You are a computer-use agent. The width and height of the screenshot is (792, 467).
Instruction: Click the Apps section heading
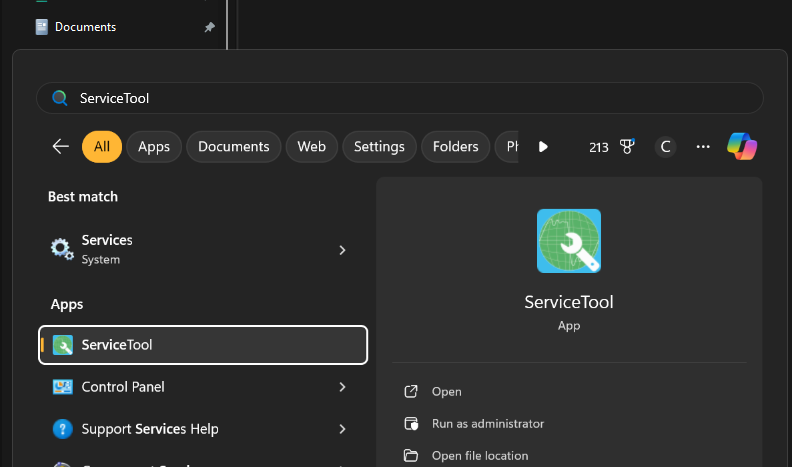[67, 304]
